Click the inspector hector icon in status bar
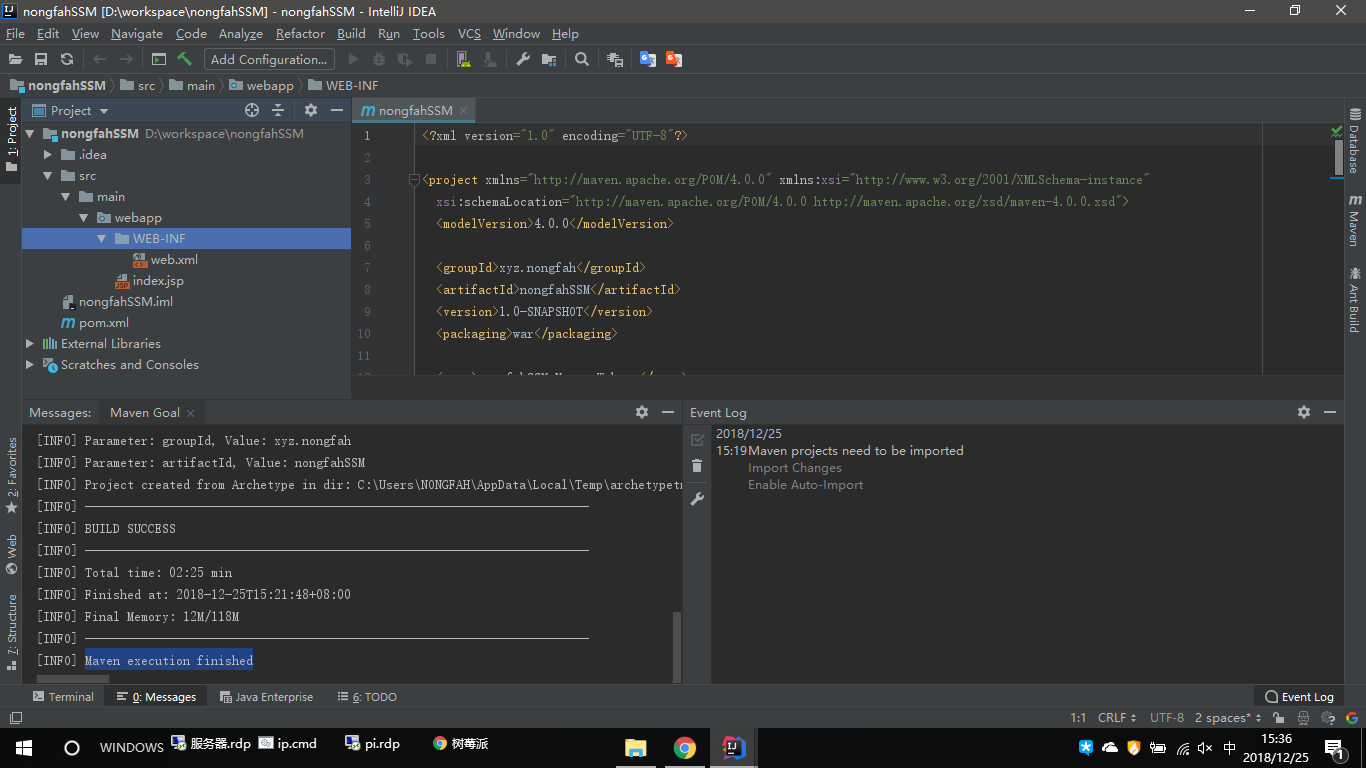Screen dimensions: 1366x768 (1304, 718)
